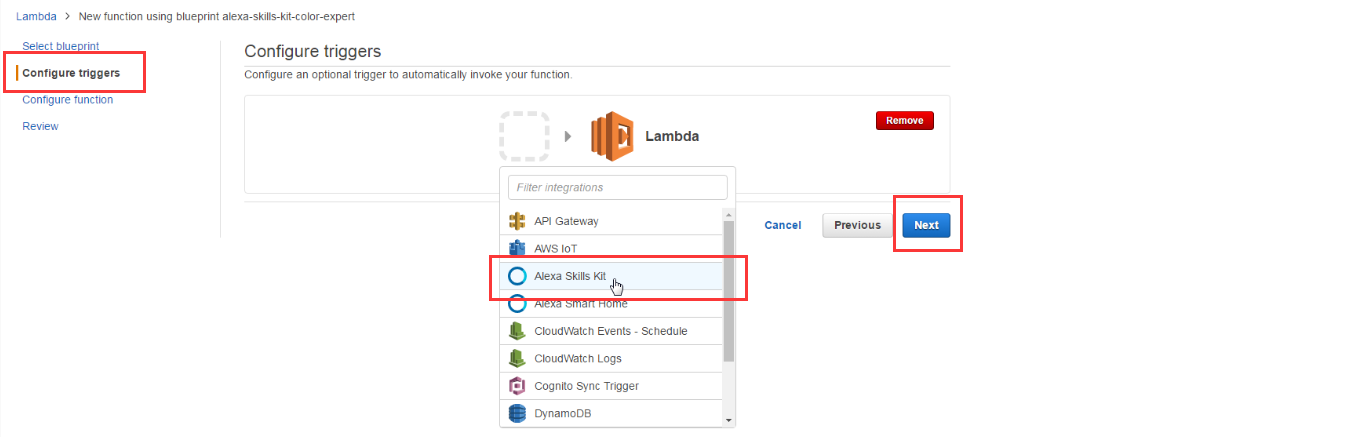Click the orange Lambda logo
Viewport: 1348px width, 437px height.
click(x=612, y=136)
